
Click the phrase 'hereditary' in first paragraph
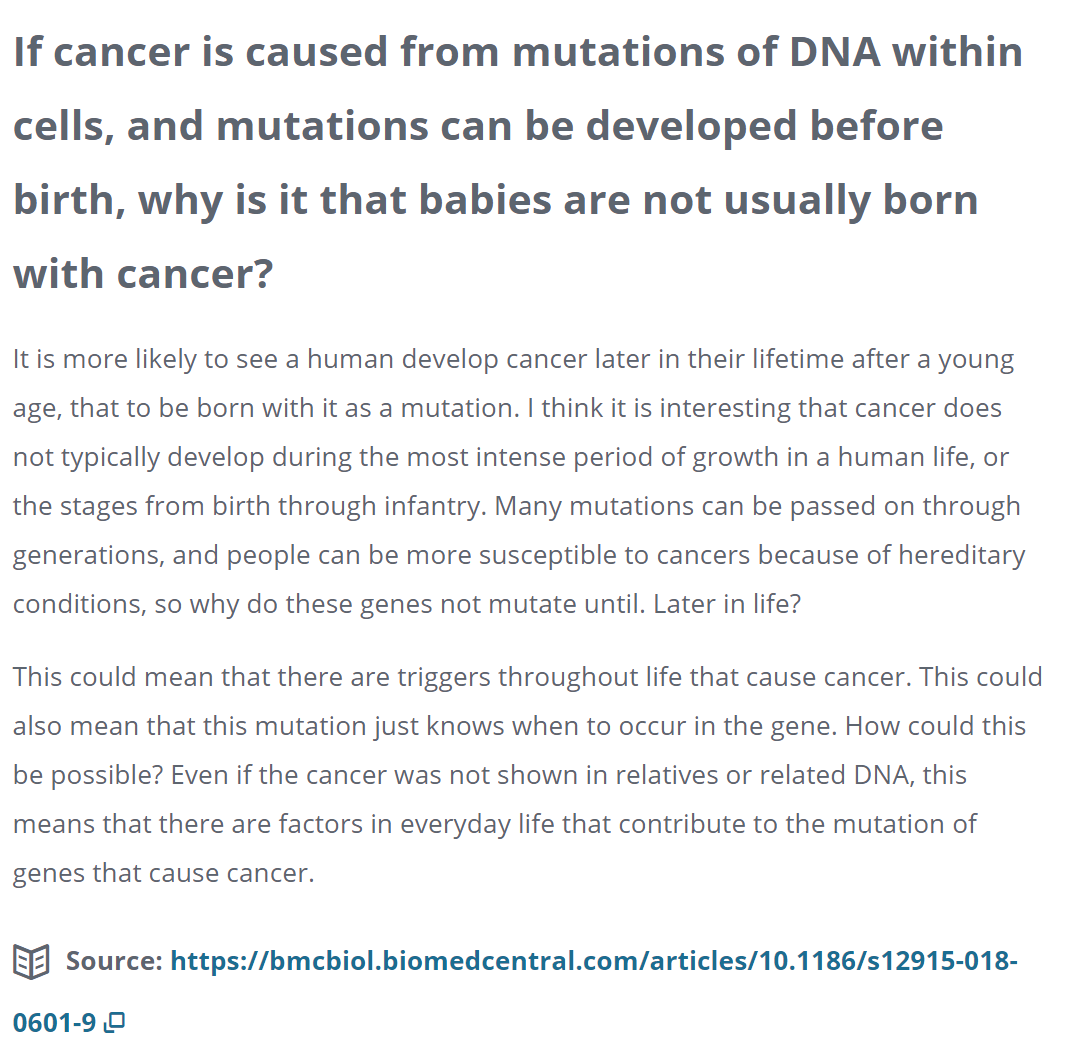962,555
